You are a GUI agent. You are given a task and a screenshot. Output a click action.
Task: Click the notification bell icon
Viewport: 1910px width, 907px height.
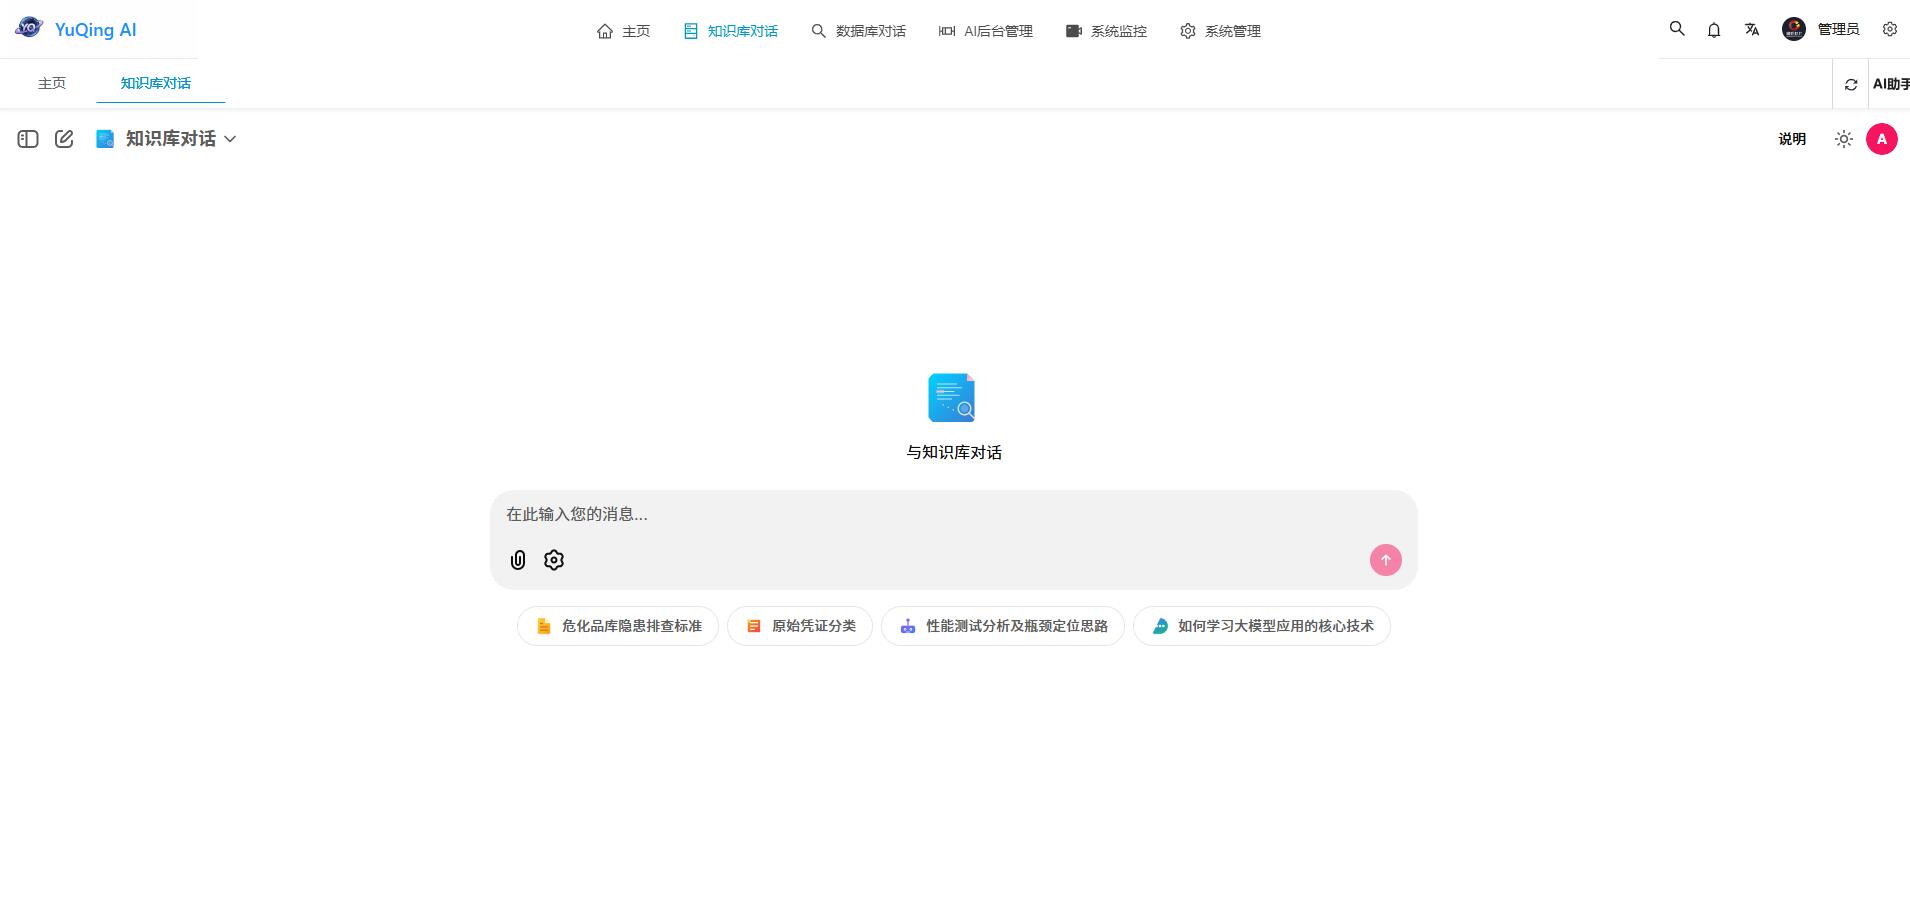click(1714, 30)
